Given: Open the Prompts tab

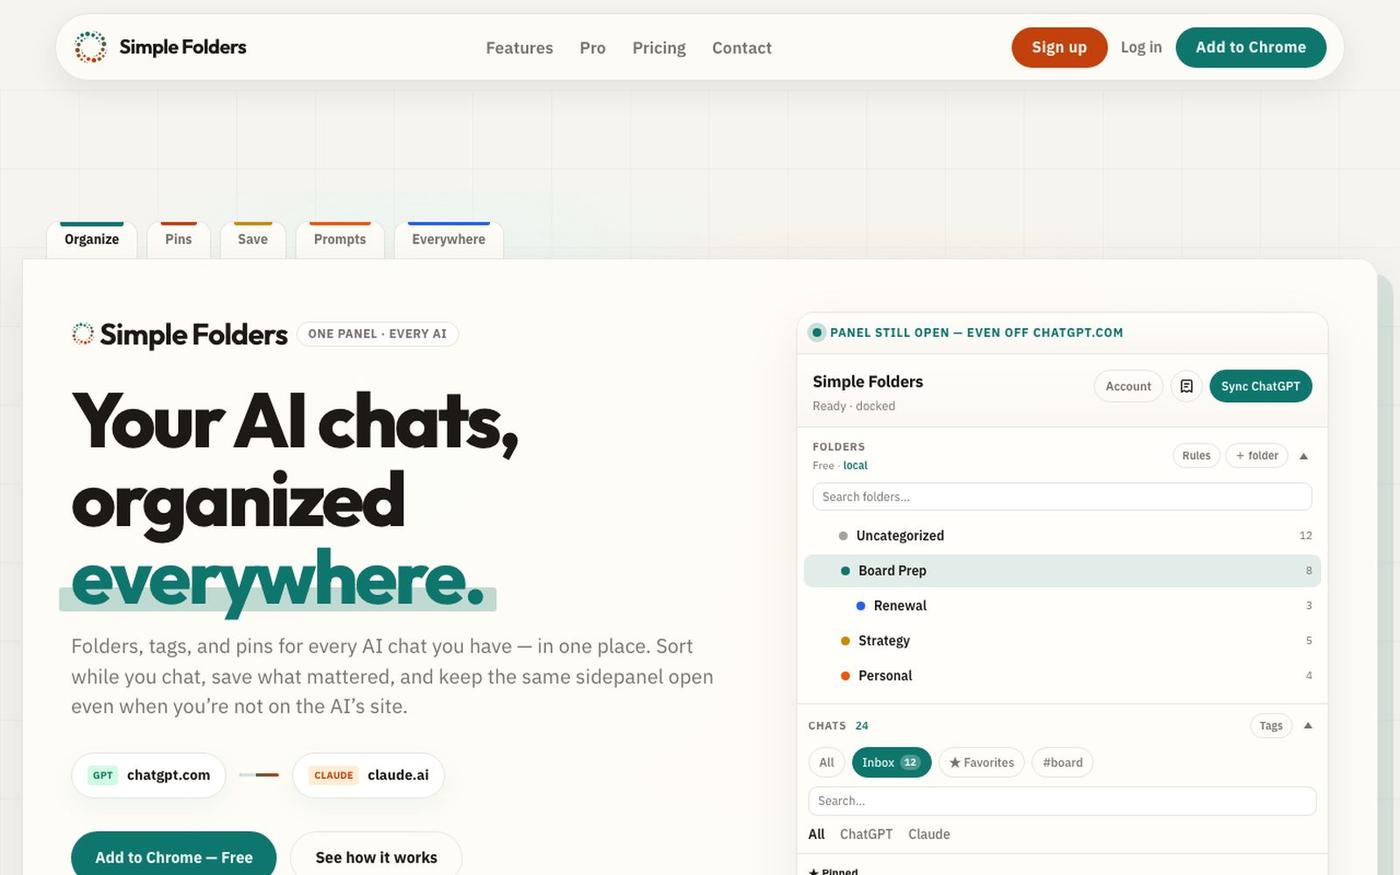Looking at the screenshot, I should point(340,240).
